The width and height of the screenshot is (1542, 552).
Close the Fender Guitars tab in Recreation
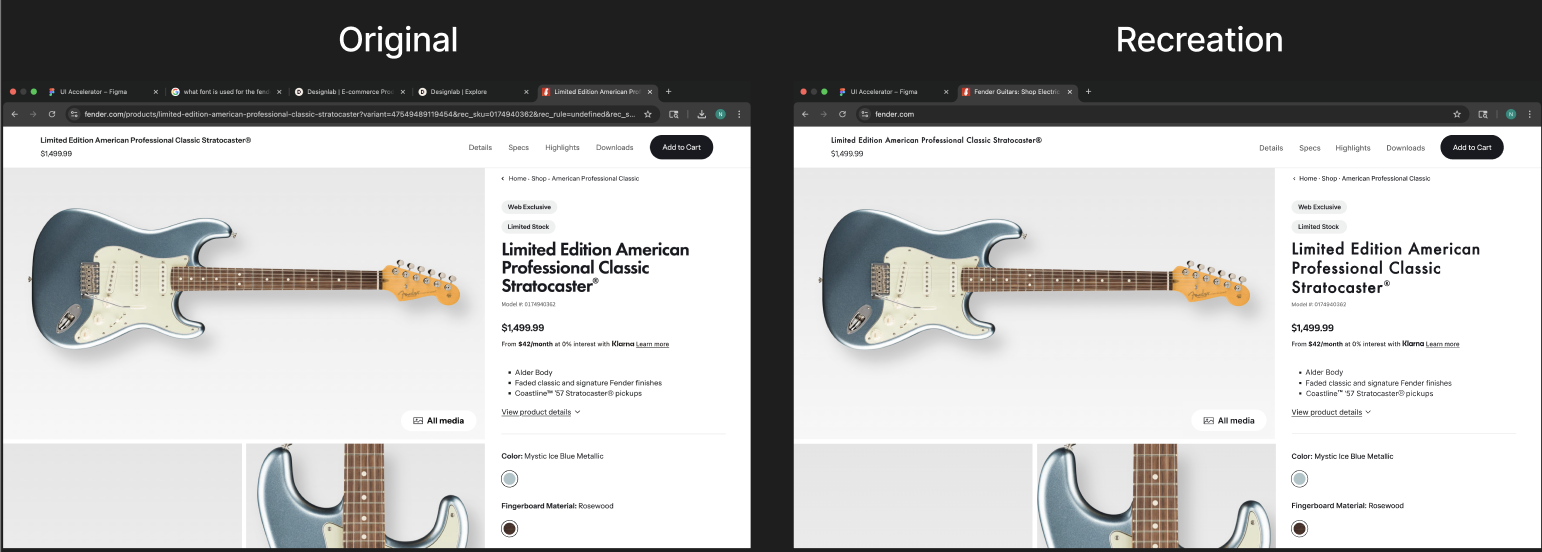tap(1070, 91)
